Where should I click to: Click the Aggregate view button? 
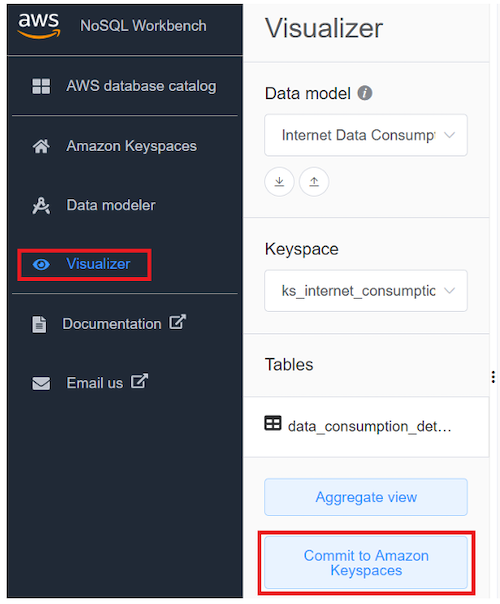coord(366,497)
